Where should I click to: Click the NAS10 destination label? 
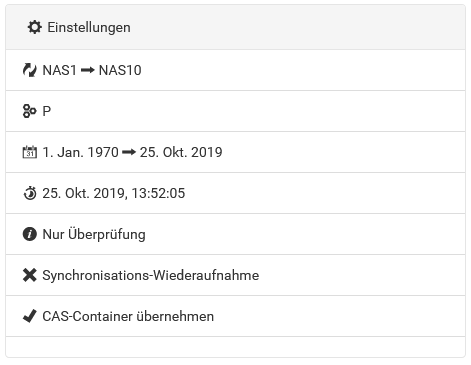(x=120, y=70)
